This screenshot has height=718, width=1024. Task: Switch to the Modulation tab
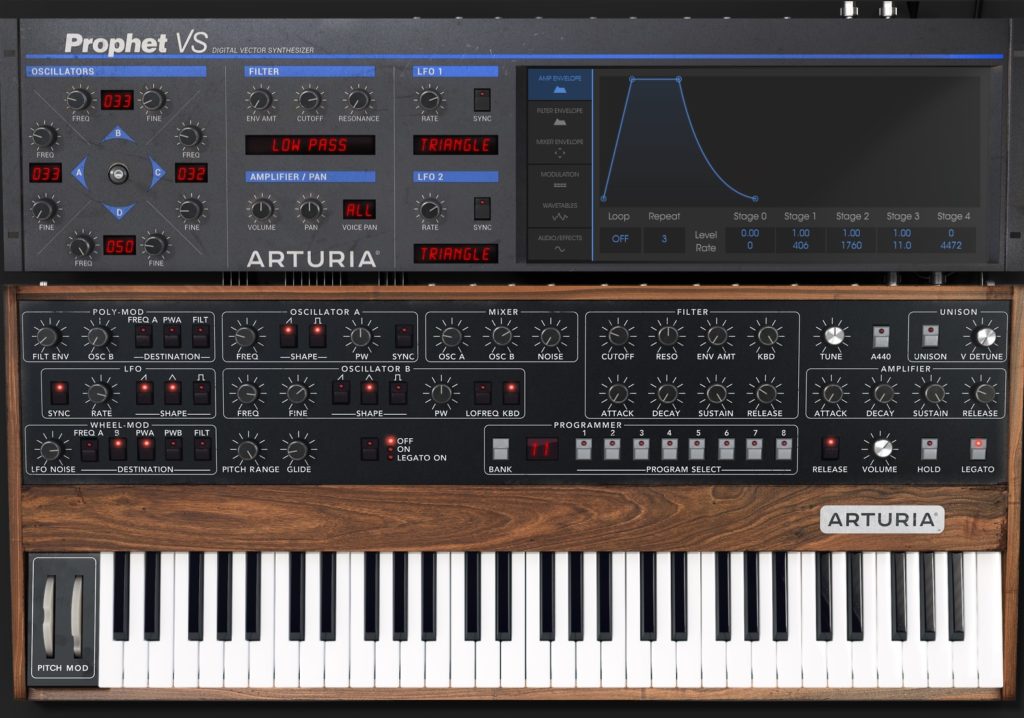coord(560,180)
